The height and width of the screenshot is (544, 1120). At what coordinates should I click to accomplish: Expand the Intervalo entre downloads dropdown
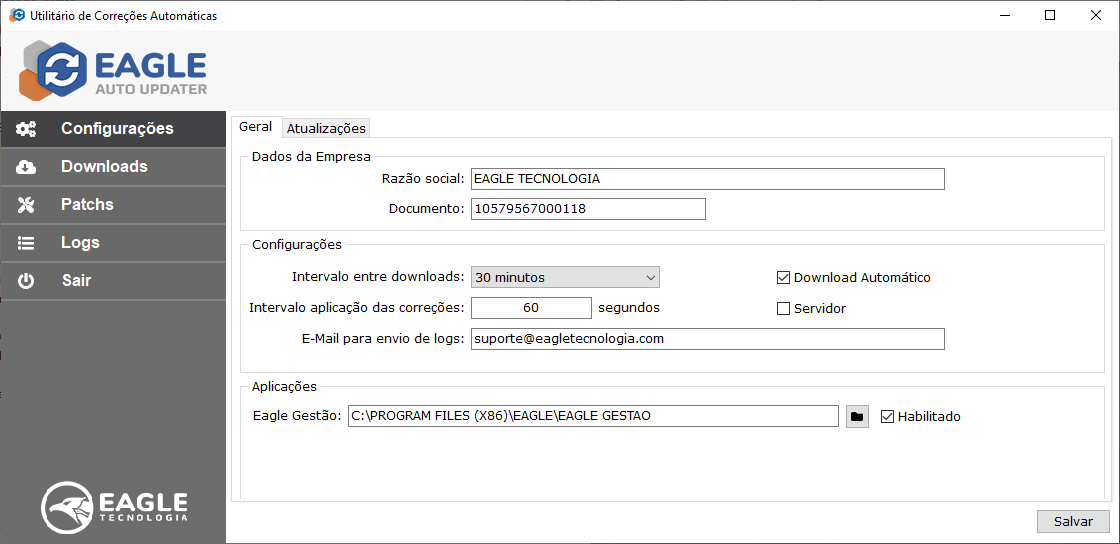point(565,277)
